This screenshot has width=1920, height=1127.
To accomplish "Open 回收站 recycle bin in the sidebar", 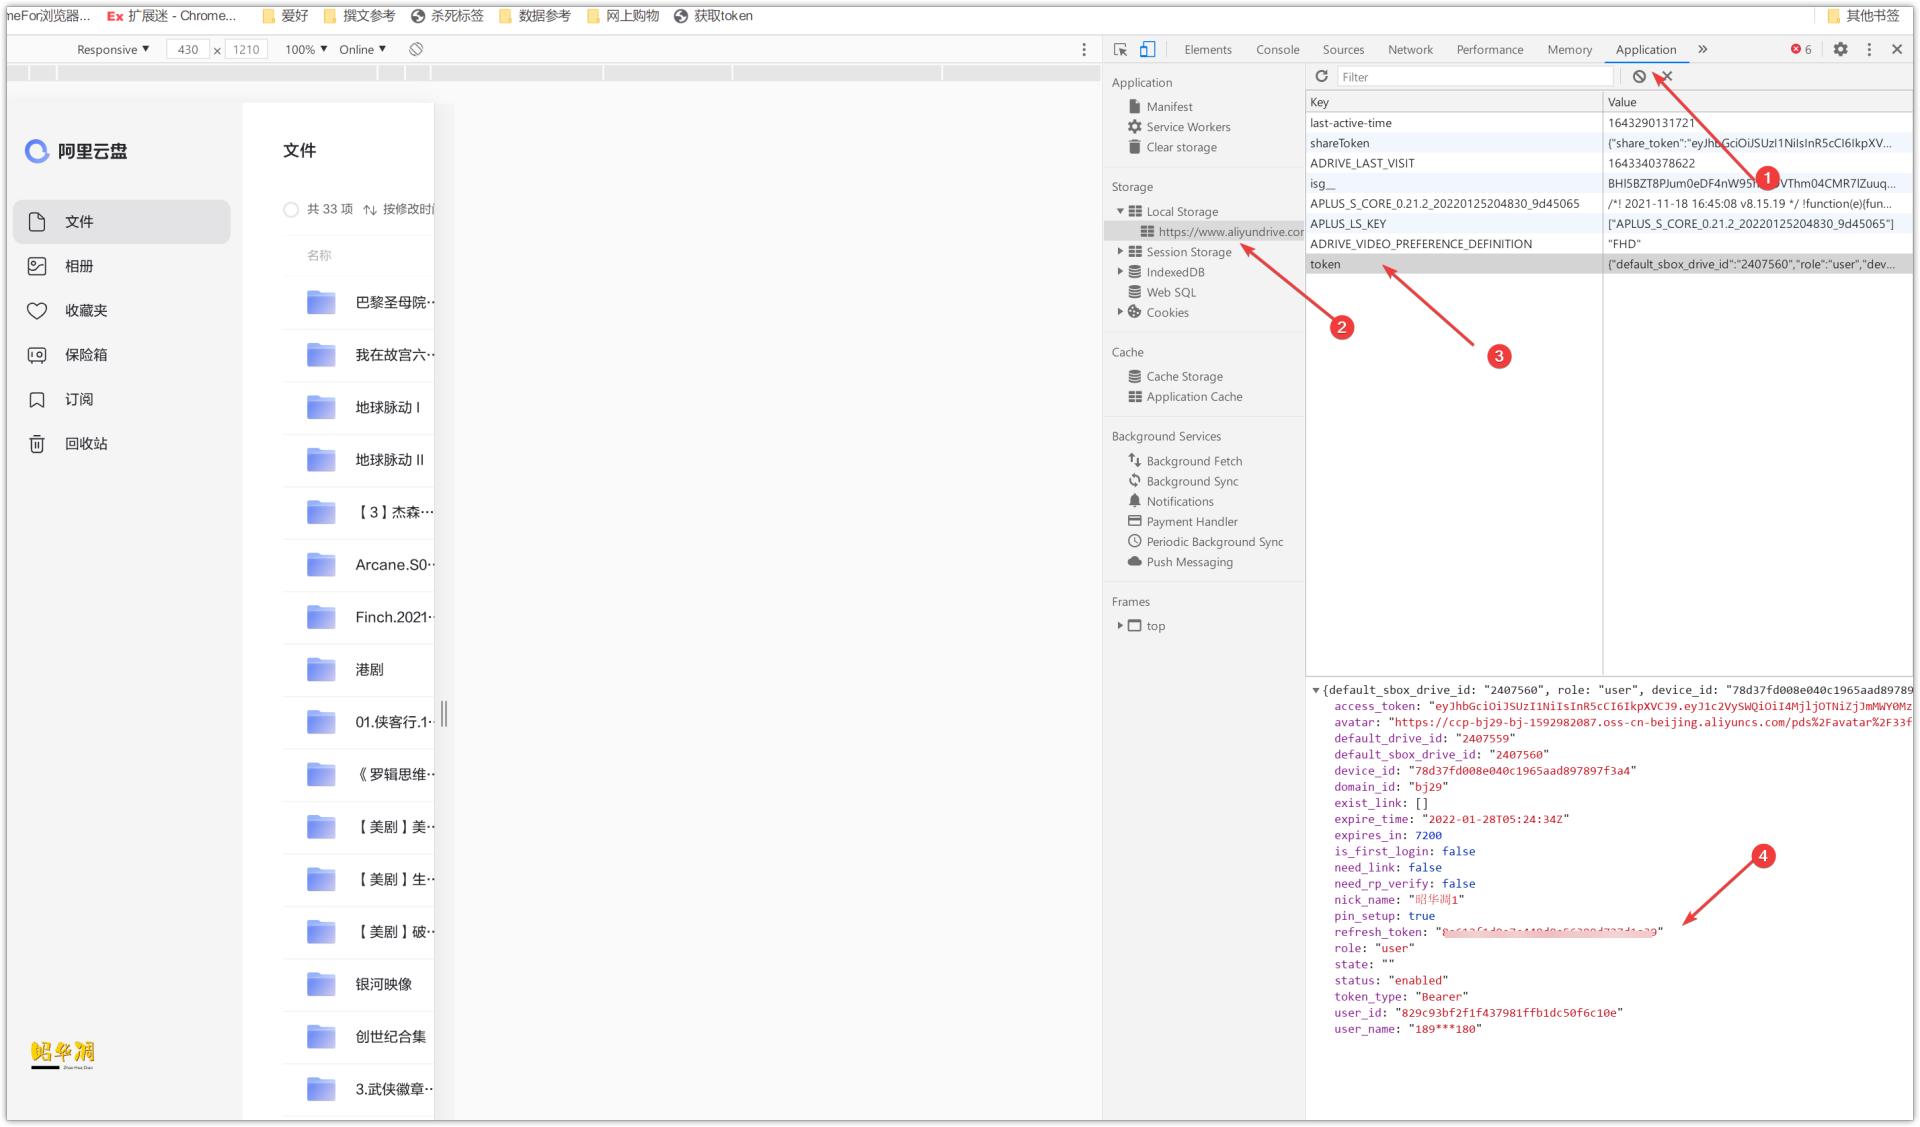I will (122, 444).
